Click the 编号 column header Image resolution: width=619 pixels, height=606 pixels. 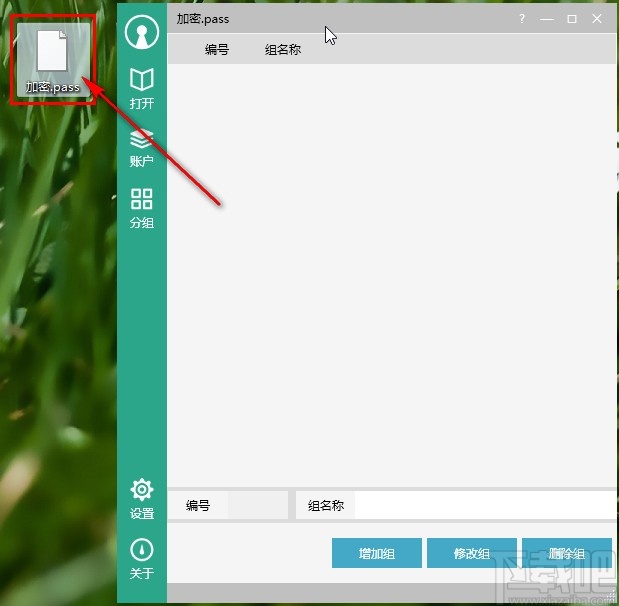click(x=217, y=50)
